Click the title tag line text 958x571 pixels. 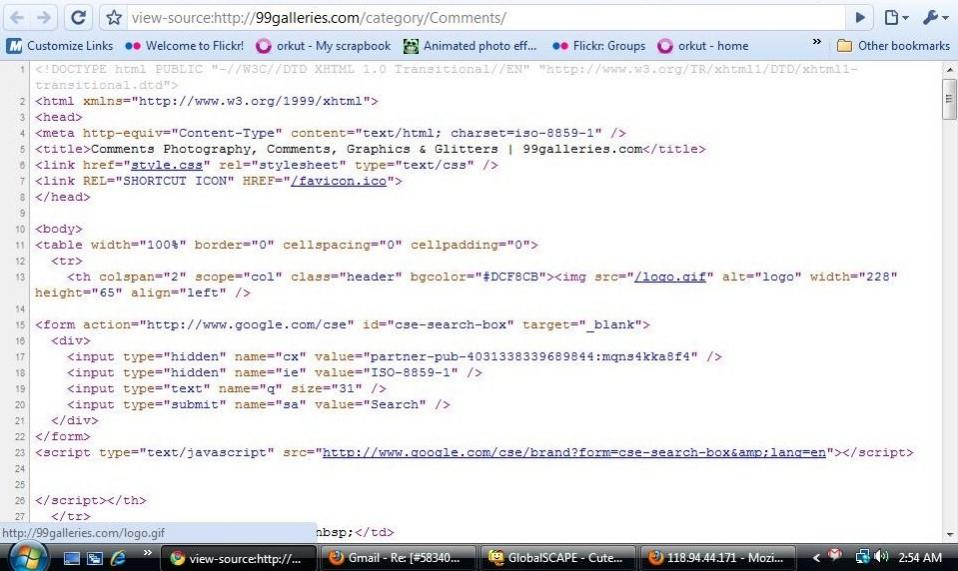(370, 149)
